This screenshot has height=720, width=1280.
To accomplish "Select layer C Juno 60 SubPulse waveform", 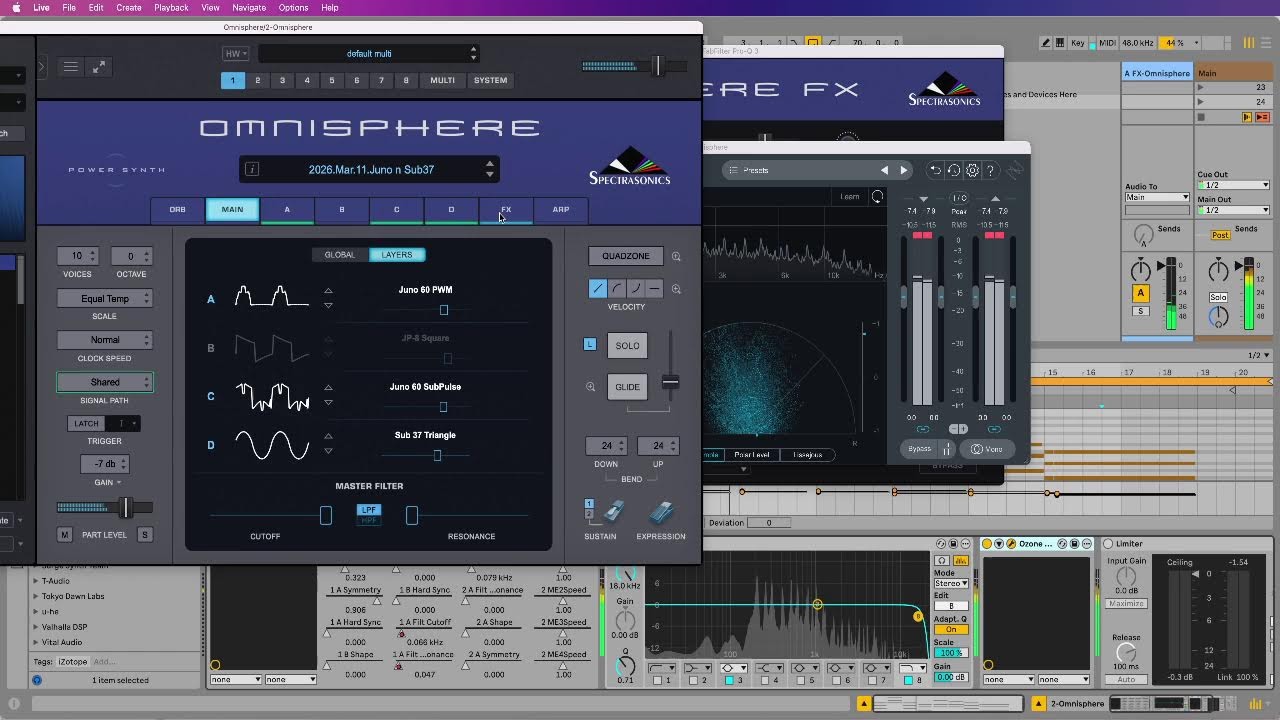I will (x=272, y=396).
